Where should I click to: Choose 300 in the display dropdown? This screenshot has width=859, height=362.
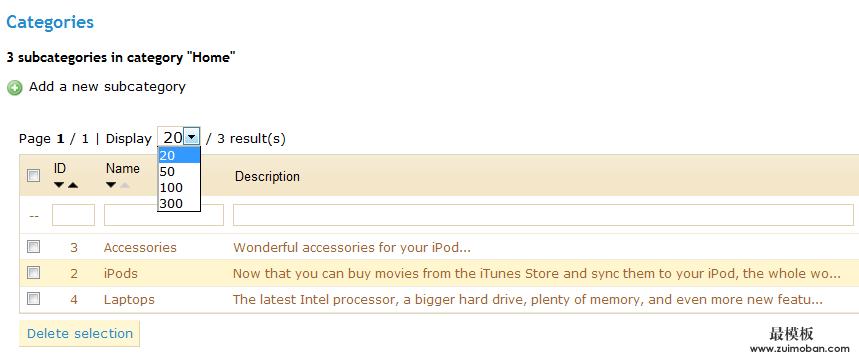pyautogui.click(x=179, y=204)
